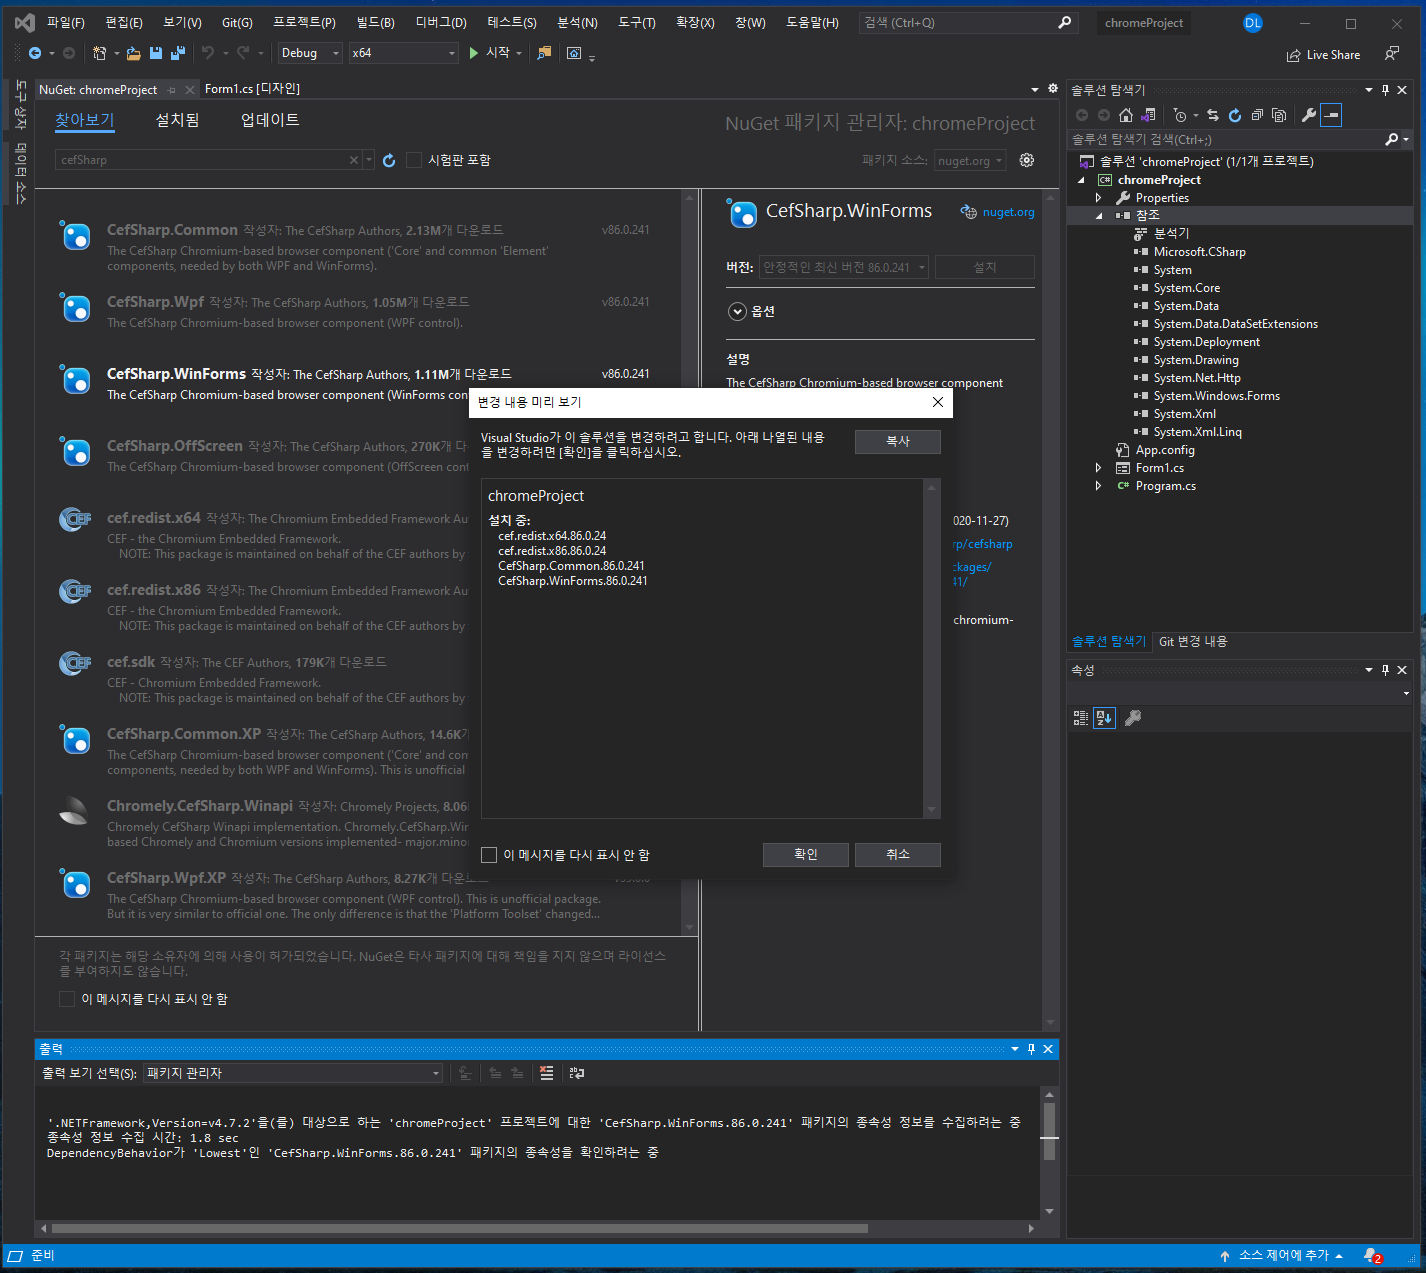Switch to Form1.cs [디자인] document tab
1426x1273 pixels.
coord(252,89)
